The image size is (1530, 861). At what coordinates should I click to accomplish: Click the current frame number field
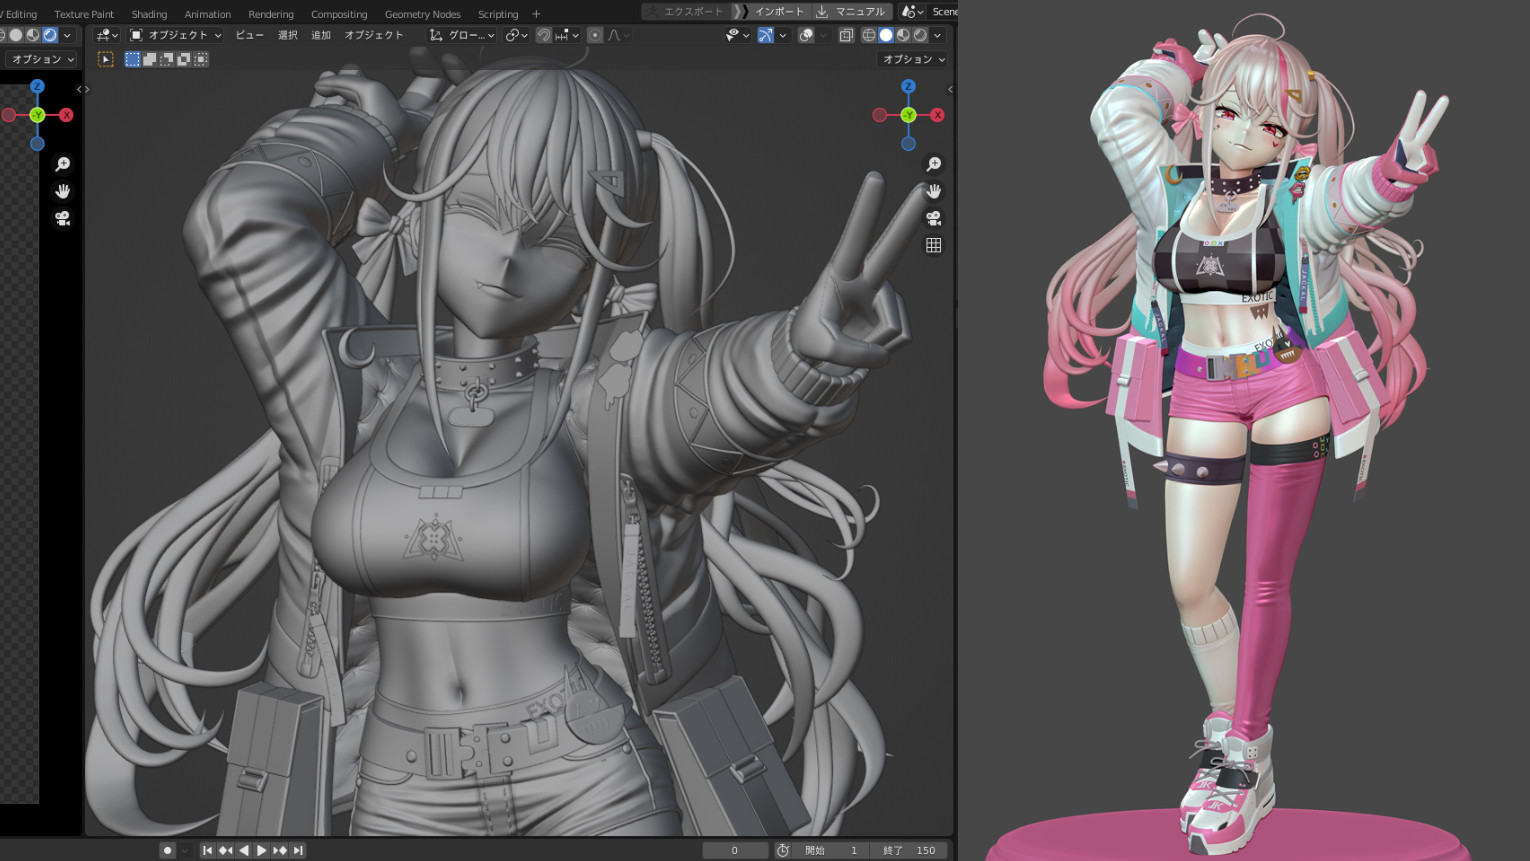[734, 850]
